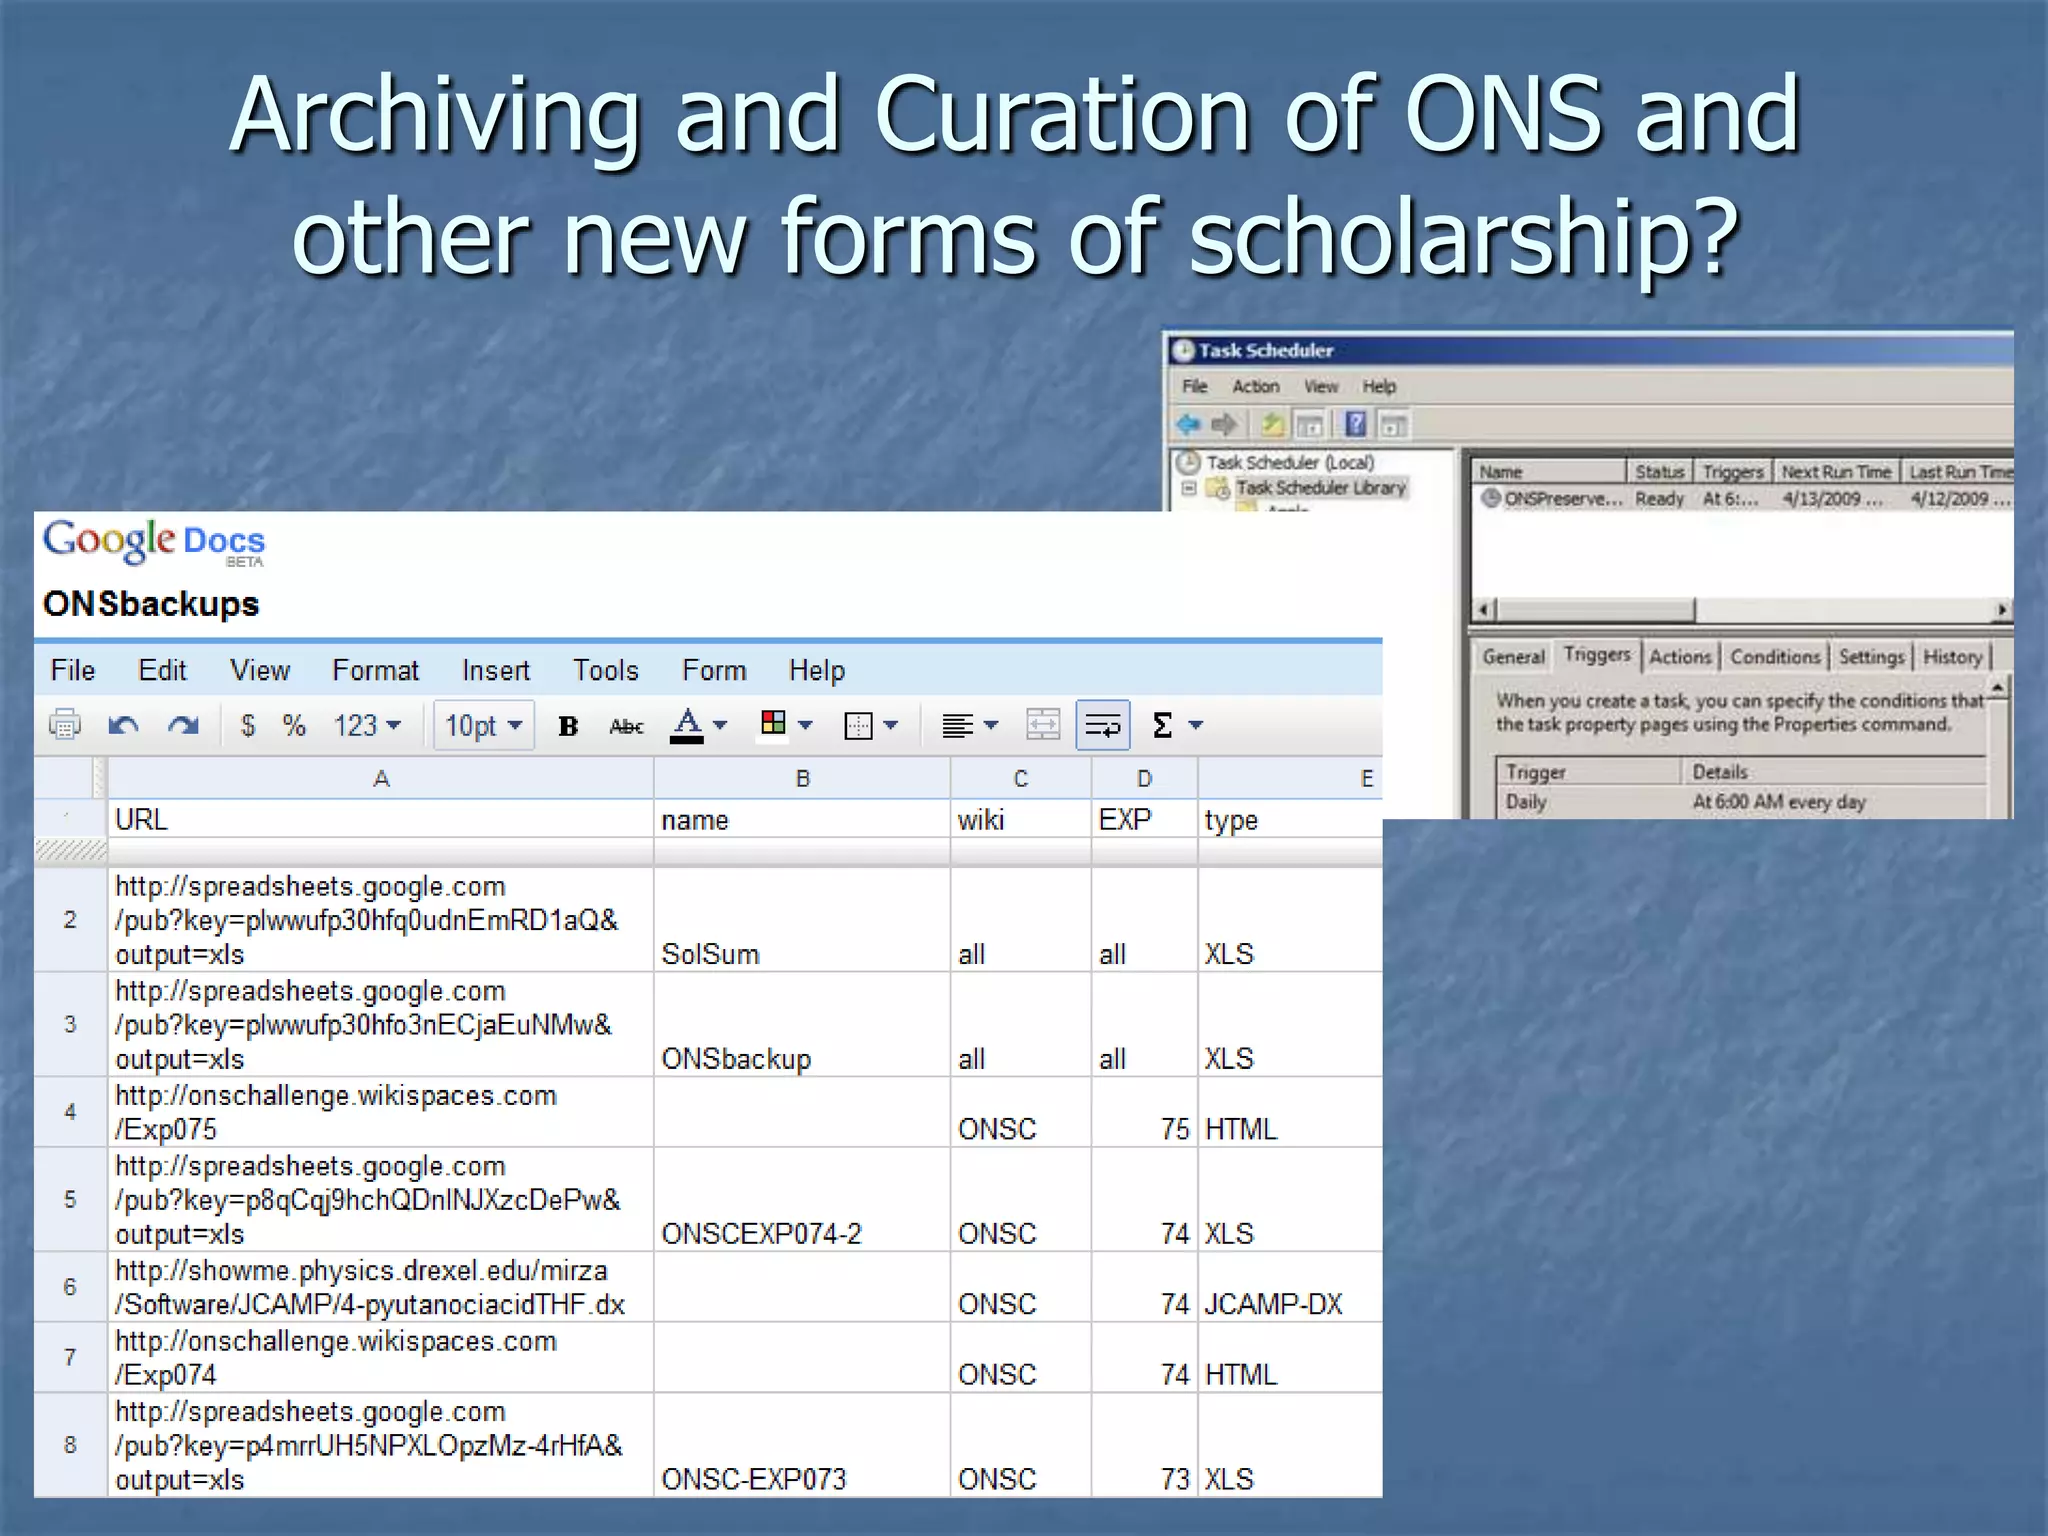This screenshot has width=2048, height=1536.
Task: Click the redo arrow icon
Action: (183, 724)
